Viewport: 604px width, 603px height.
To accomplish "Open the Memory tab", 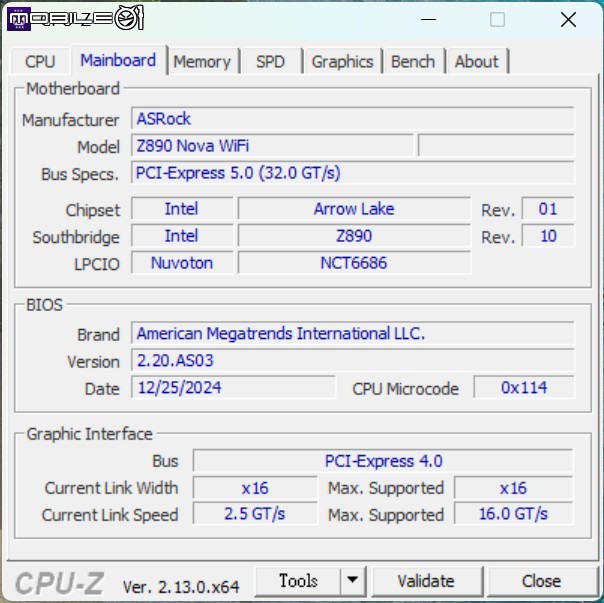I will pyautogui.click(x=202, y=62).
